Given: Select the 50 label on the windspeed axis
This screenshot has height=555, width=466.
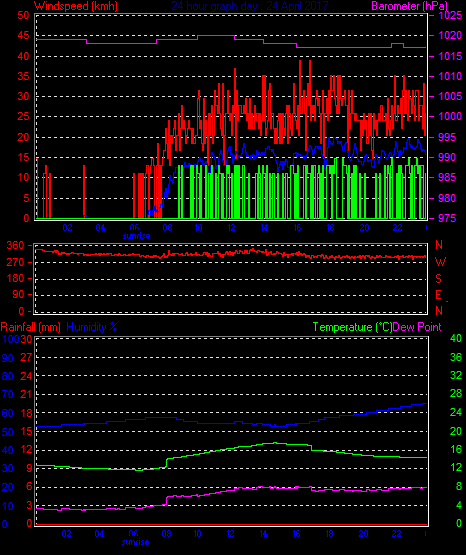Looking at the screenshot, I should [23, 15].
